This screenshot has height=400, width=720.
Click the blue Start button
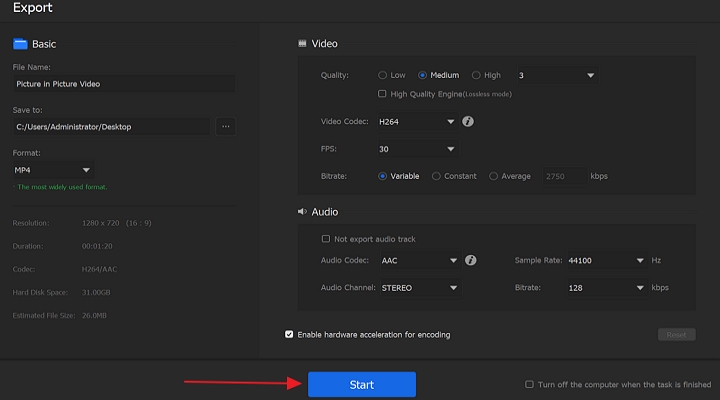361,384
